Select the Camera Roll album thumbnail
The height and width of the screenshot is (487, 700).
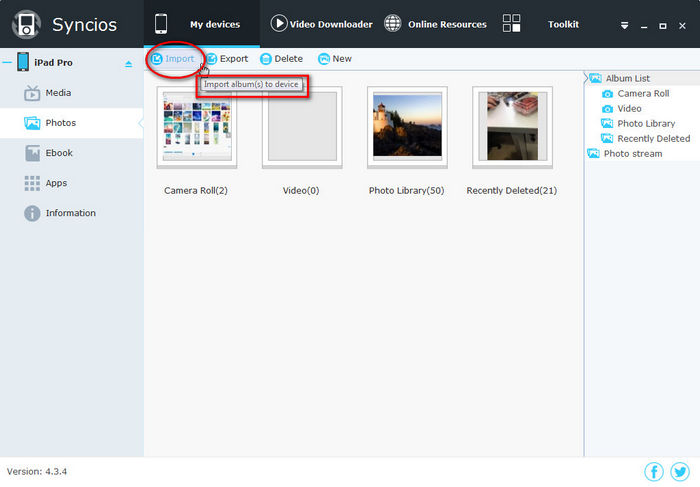pyautogui.click(x=197, y=127)
